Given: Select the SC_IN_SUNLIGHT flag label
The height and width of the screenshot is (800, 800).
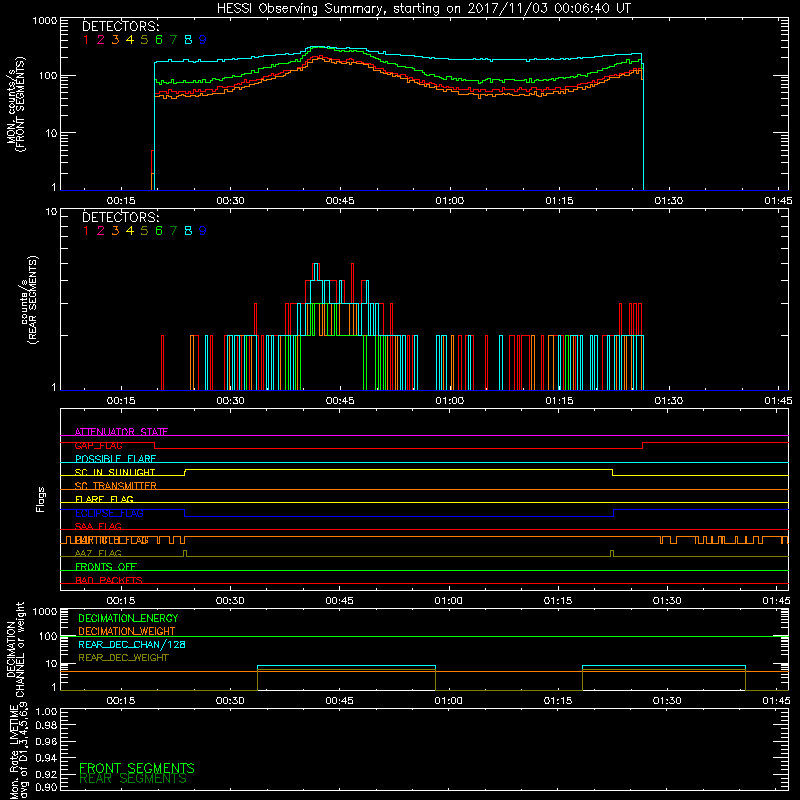Looking at the screenshot, I should (115, 472).
